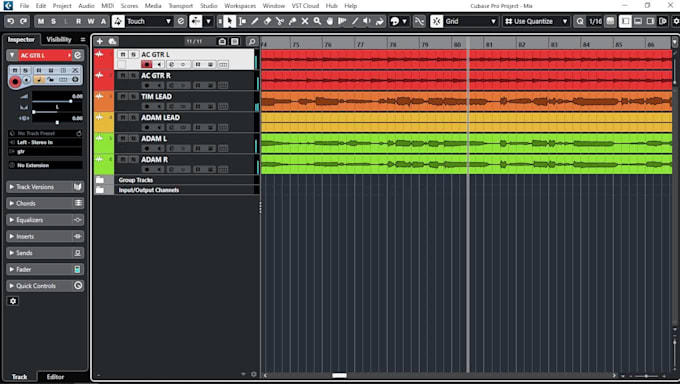Click the Use Track Presets cloud icon

[x=112, y=41]
